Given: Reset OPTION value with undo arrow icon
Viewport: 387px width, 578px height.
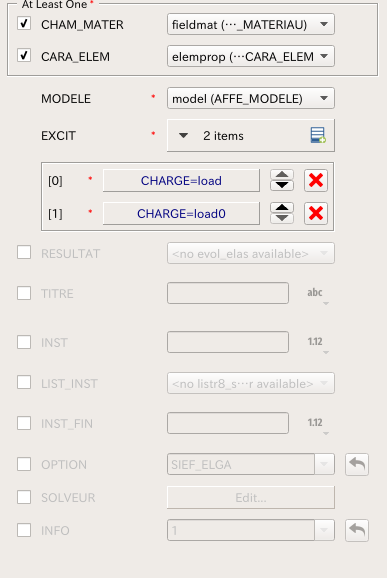Looking at the screenshot, I should (357, 464).
